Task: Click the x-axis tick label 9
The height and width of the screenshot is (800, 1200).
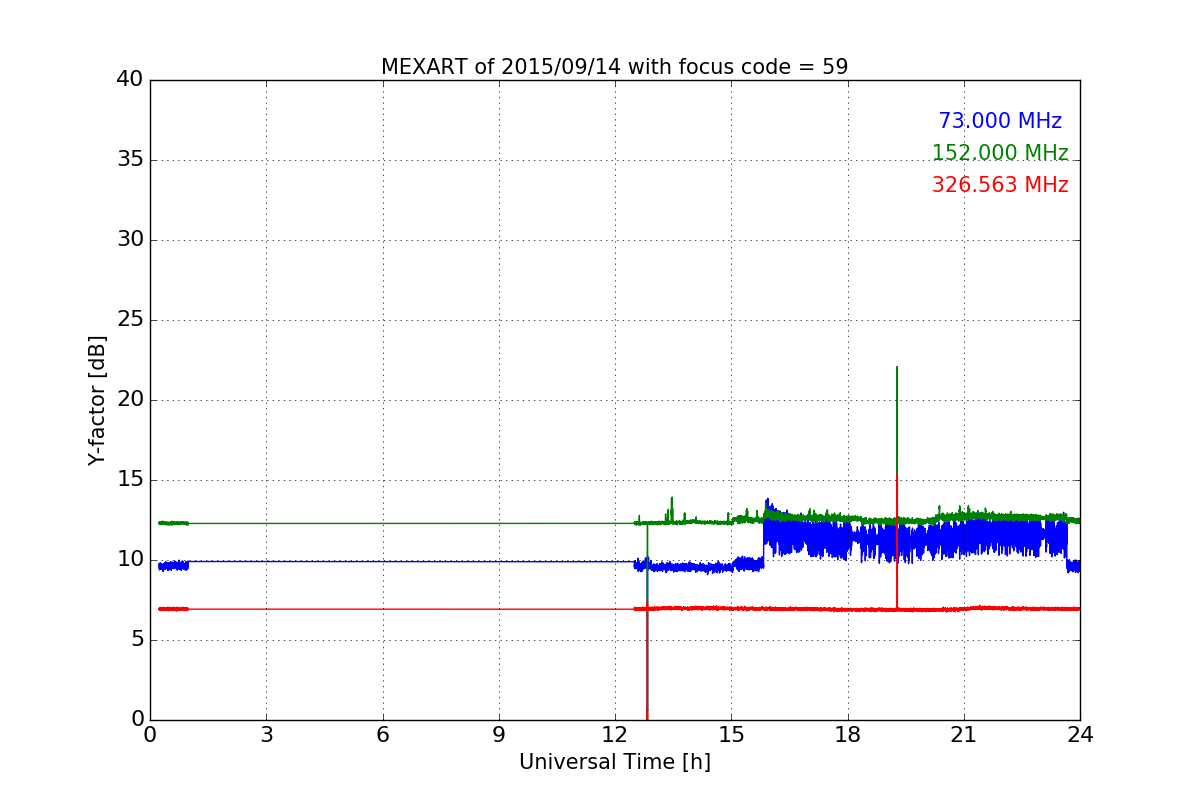Action: pyautogui.click(x=499, y=735)
